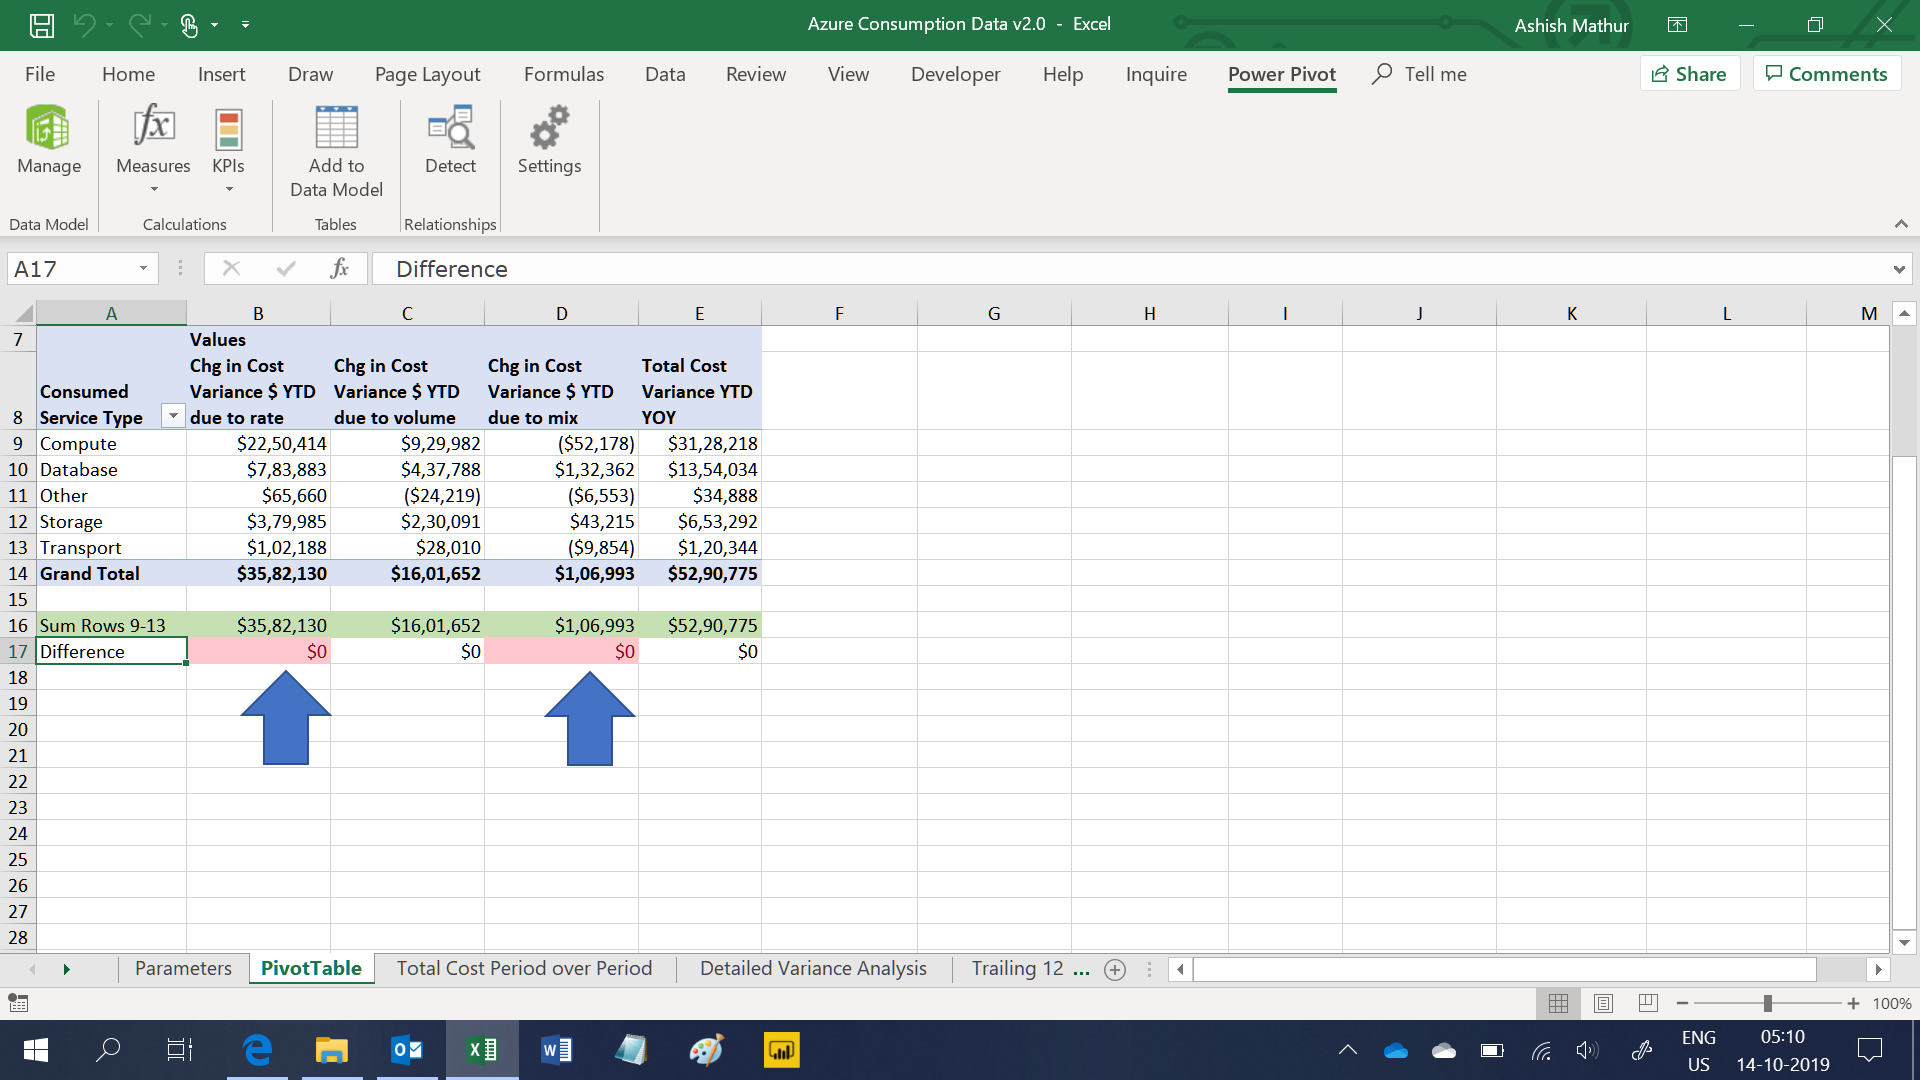Open Total Cost Period over Period tab
Screen dimensions: 1920x1080
[524, 969]
